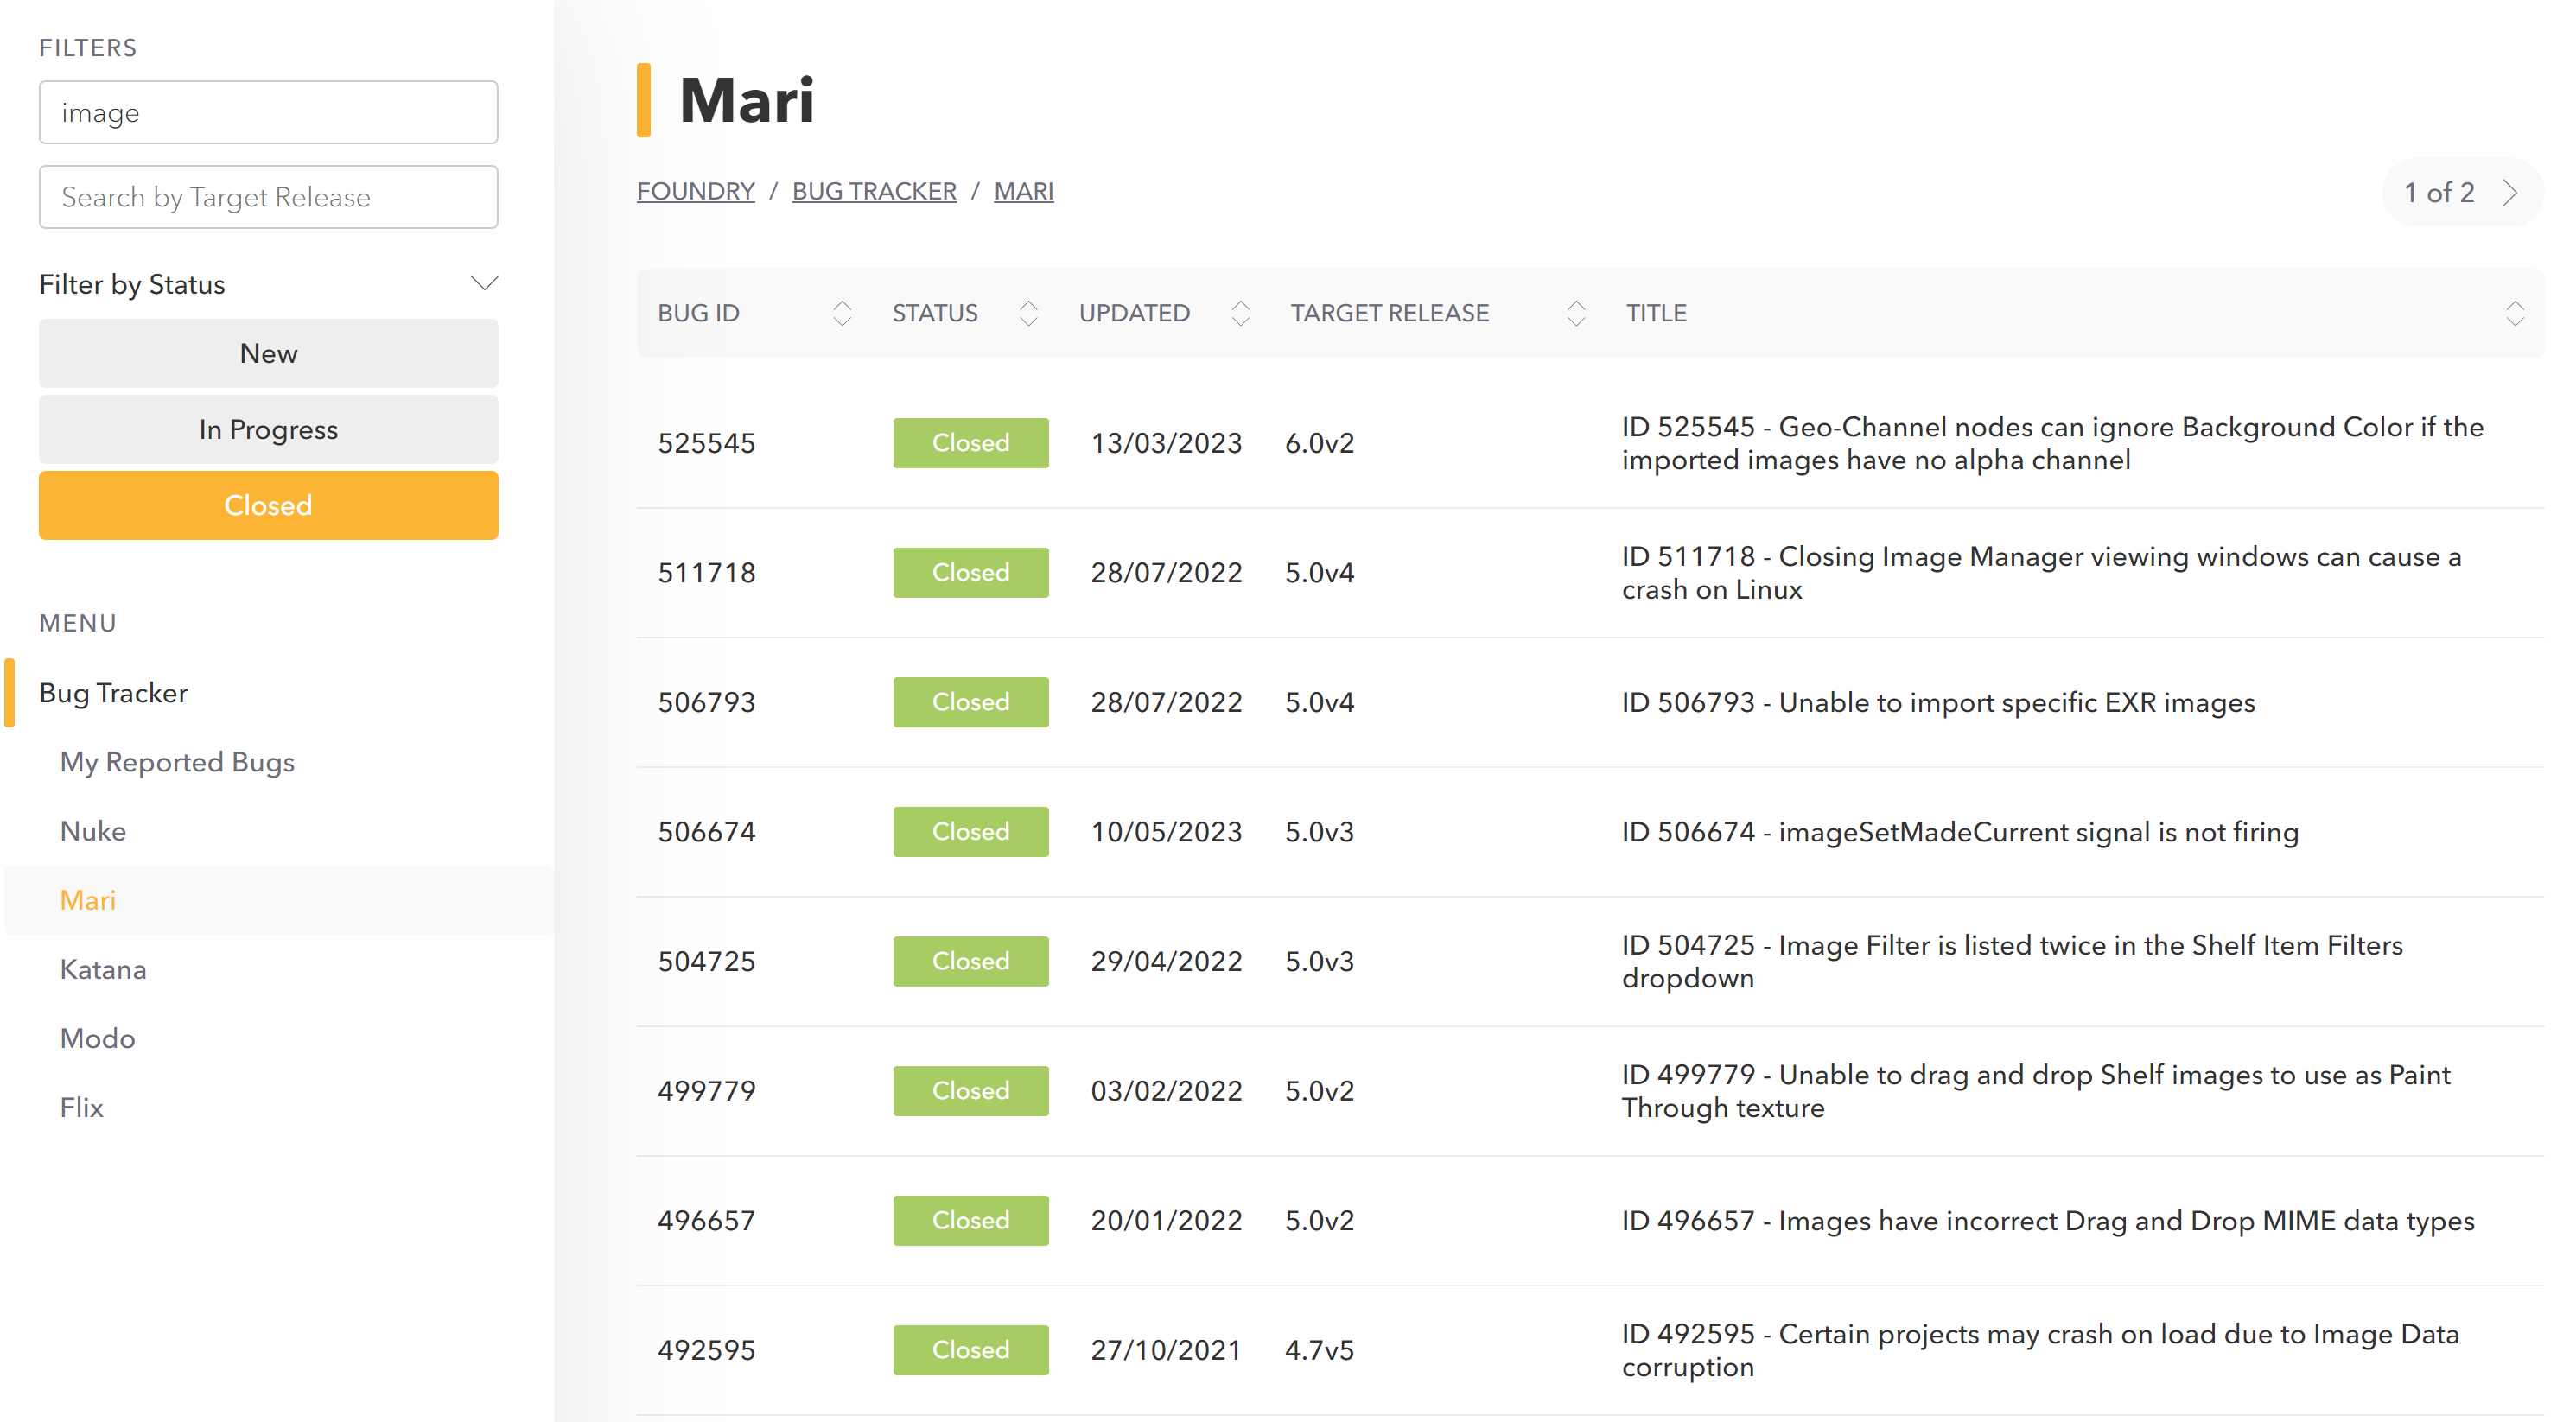
Task: Sort table by Target Release column arrows
Action: [1576, 313]
